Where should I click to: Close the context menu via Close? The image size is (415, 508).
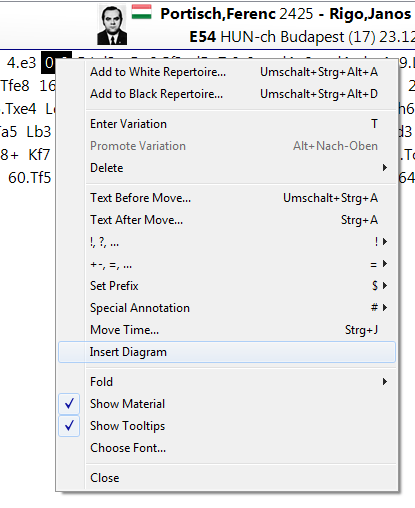[227, 478]
